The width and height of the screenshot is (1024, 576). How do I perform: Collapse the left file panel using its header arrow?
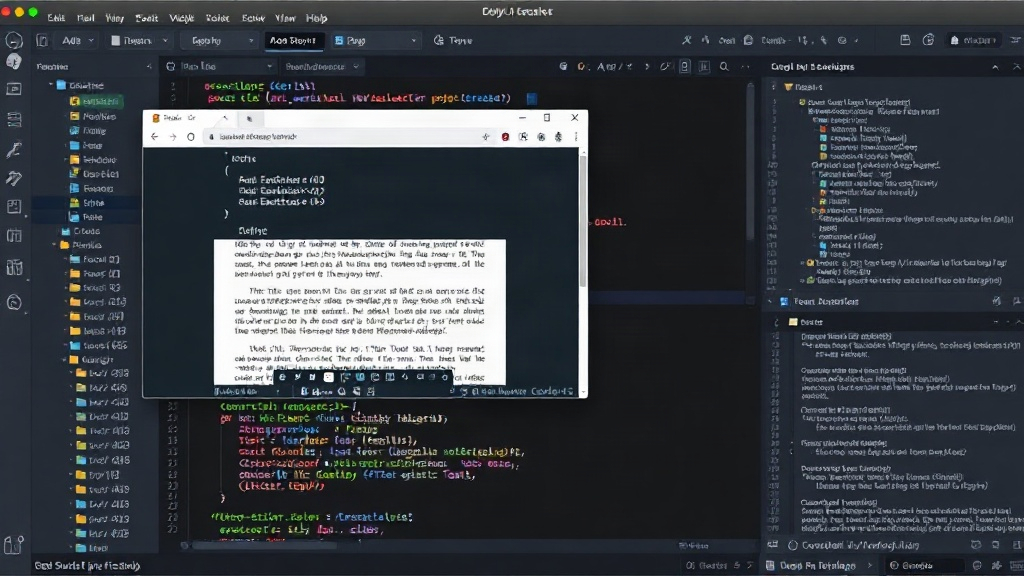[x=149, y=67]
